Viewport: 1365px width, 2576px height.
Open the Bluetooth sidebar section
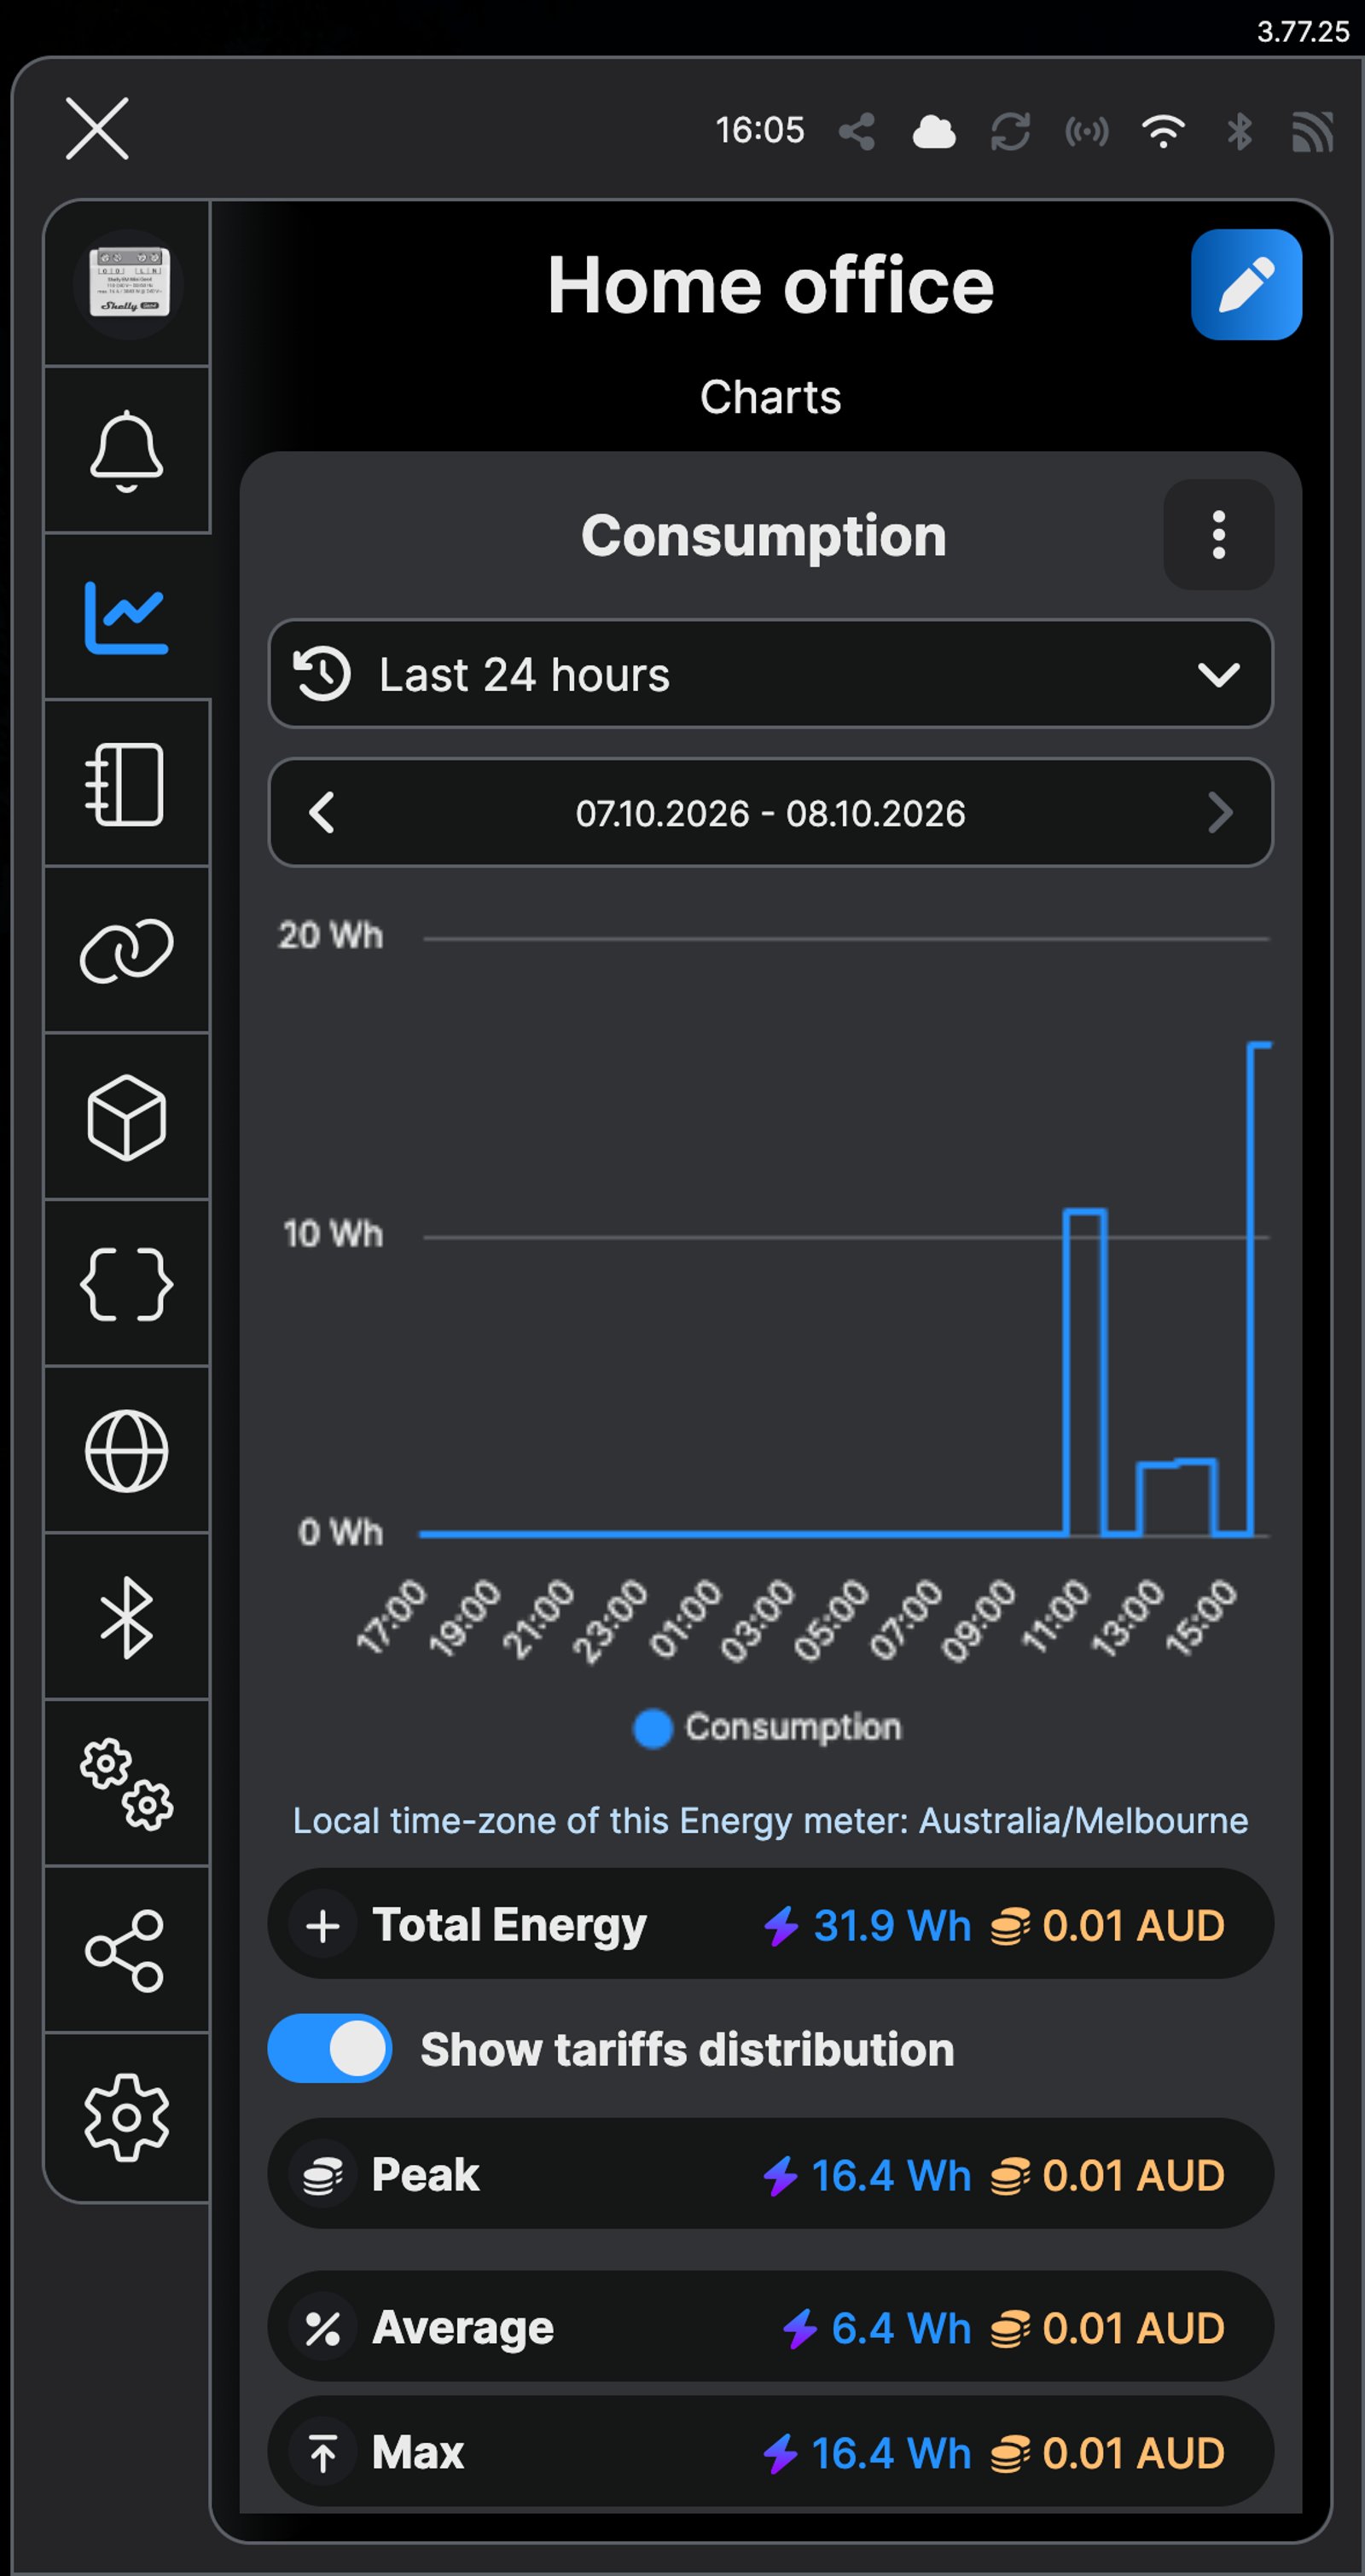[x=127, y=1617]
